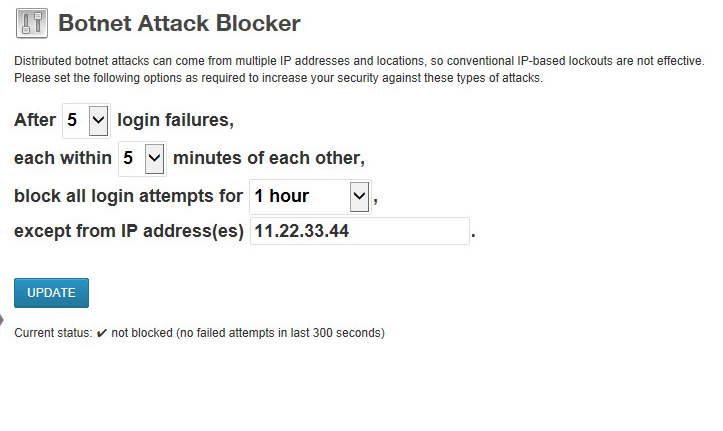
Task: Open the login failures count dropdown
Action: [86, 120]
